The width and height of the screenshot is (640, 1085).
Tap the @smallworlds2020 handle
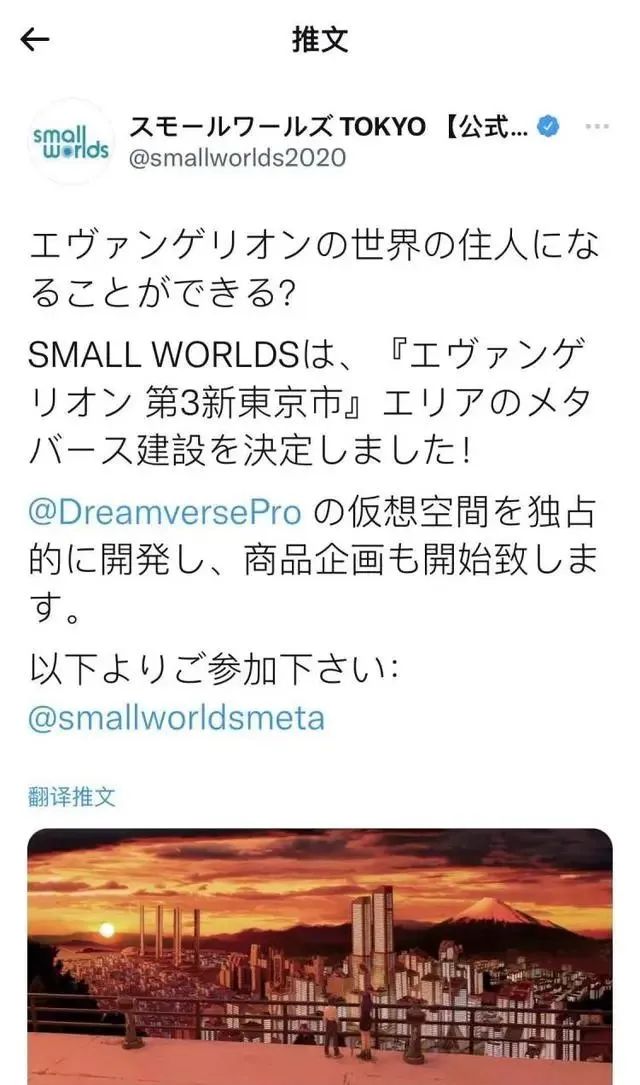(x=237, y=158)
